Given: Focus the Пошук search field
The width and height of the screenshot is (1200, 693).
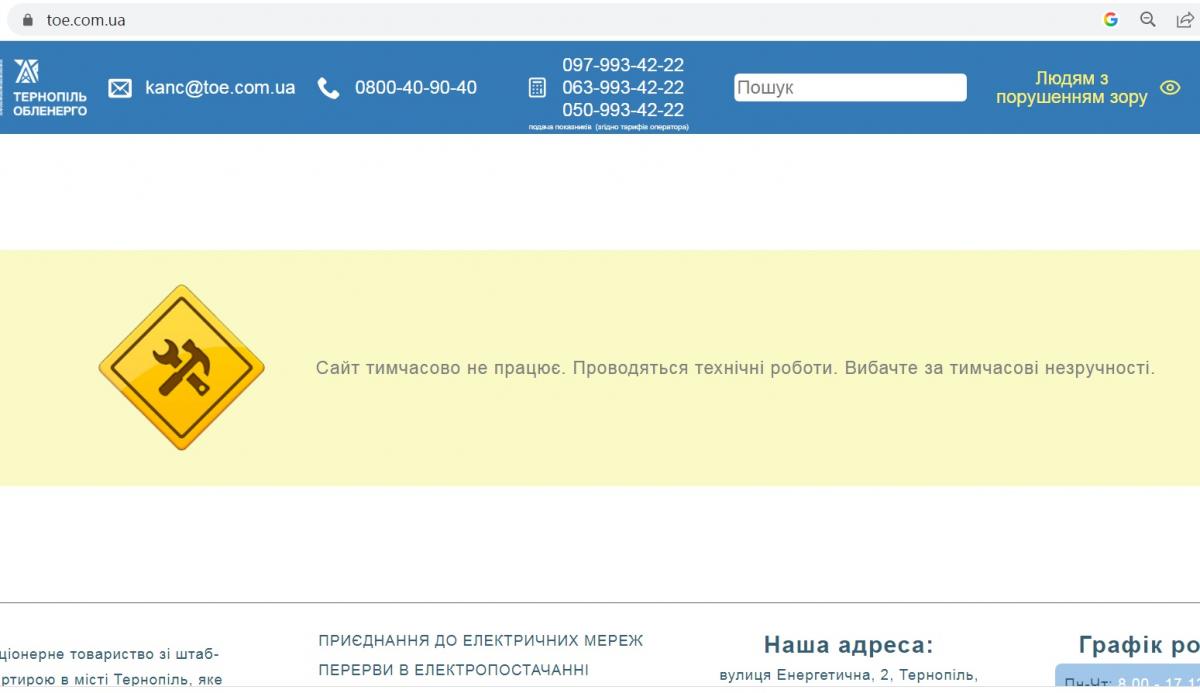Looking at the screenshot, I should (850, 88).
